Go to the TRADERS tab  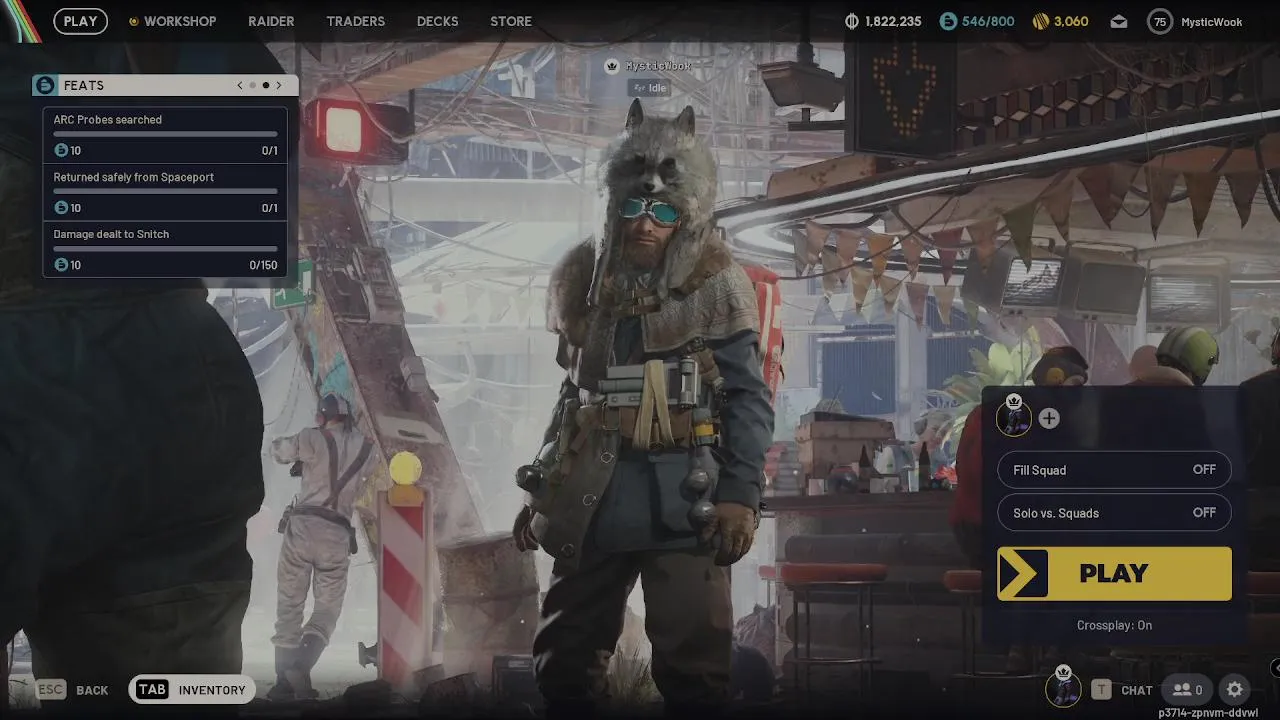[x=355, y=21]
